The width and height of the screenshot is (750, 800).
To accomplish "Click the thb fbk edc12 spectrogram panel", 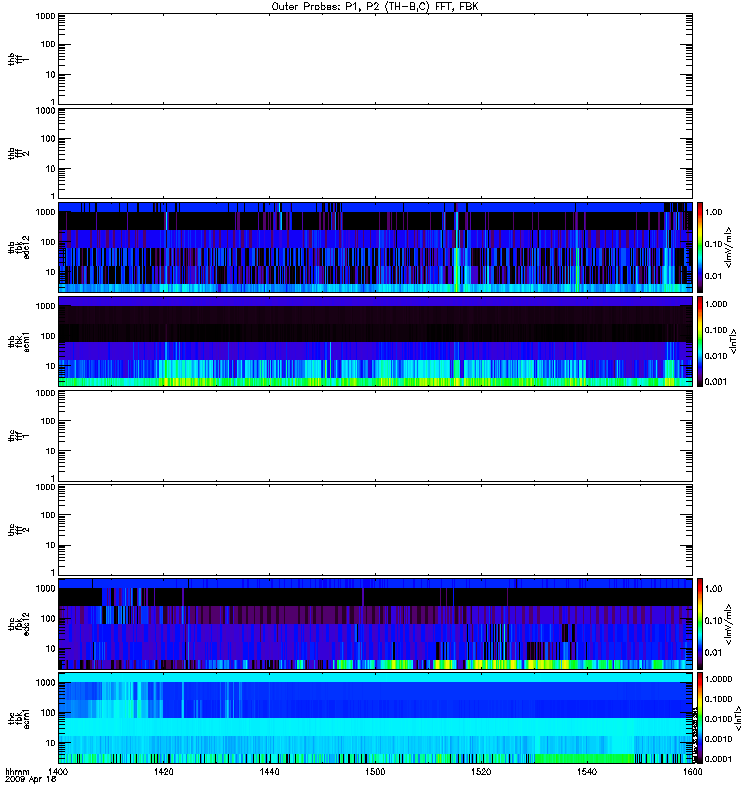I will (375, 247).
